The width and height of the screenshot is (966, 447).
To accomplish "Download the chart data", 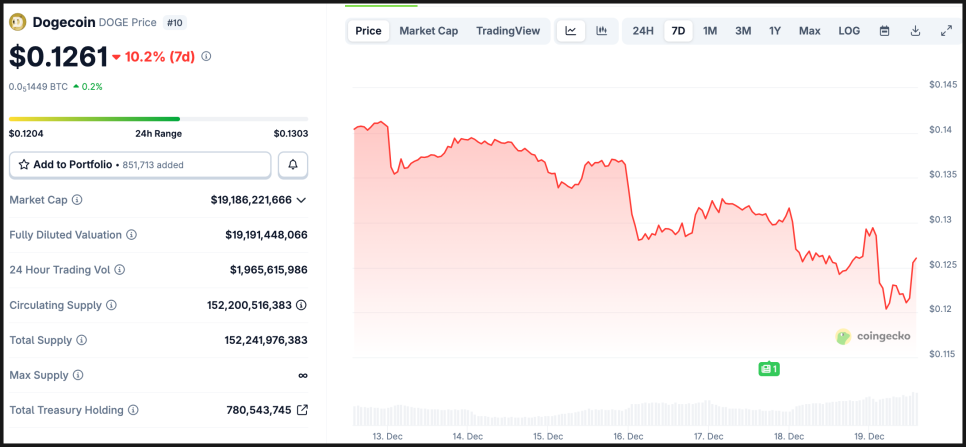I will 915,31.
